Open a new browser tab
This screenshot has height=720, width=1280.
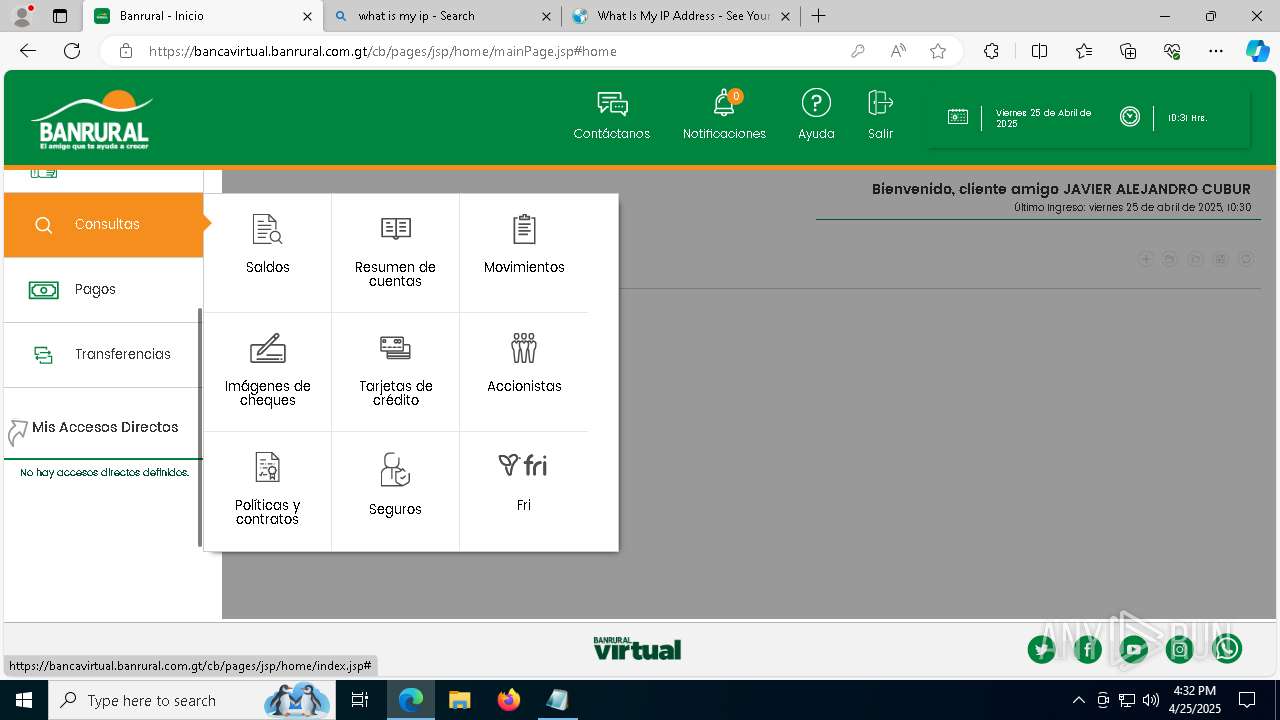click(818, 16)
